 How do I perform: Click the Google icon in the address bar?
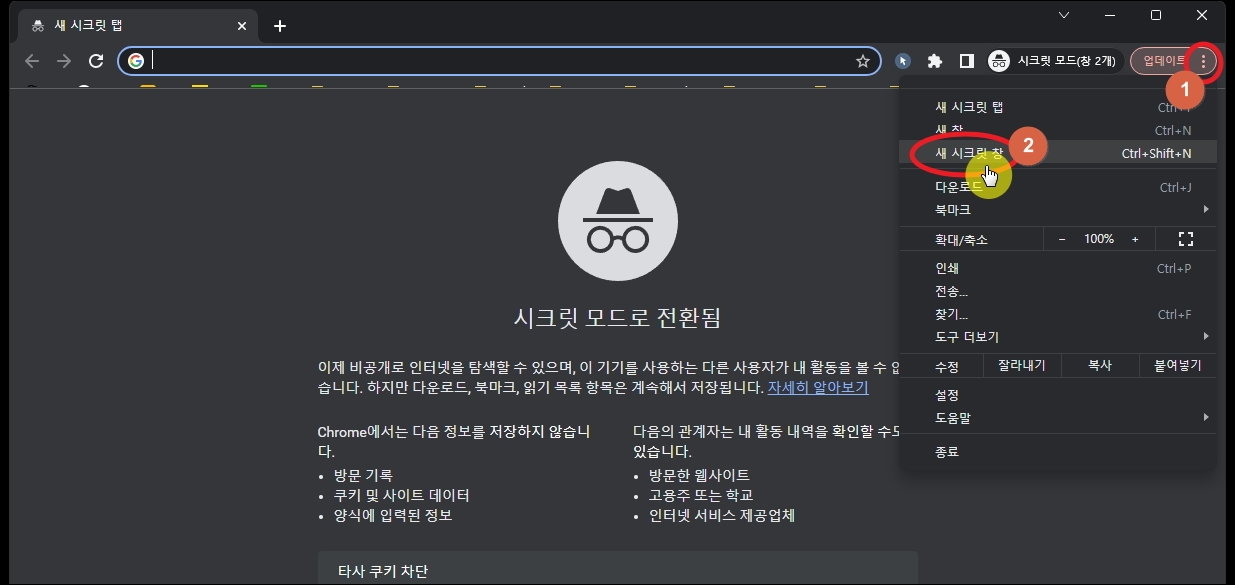[x=135, y=61]
